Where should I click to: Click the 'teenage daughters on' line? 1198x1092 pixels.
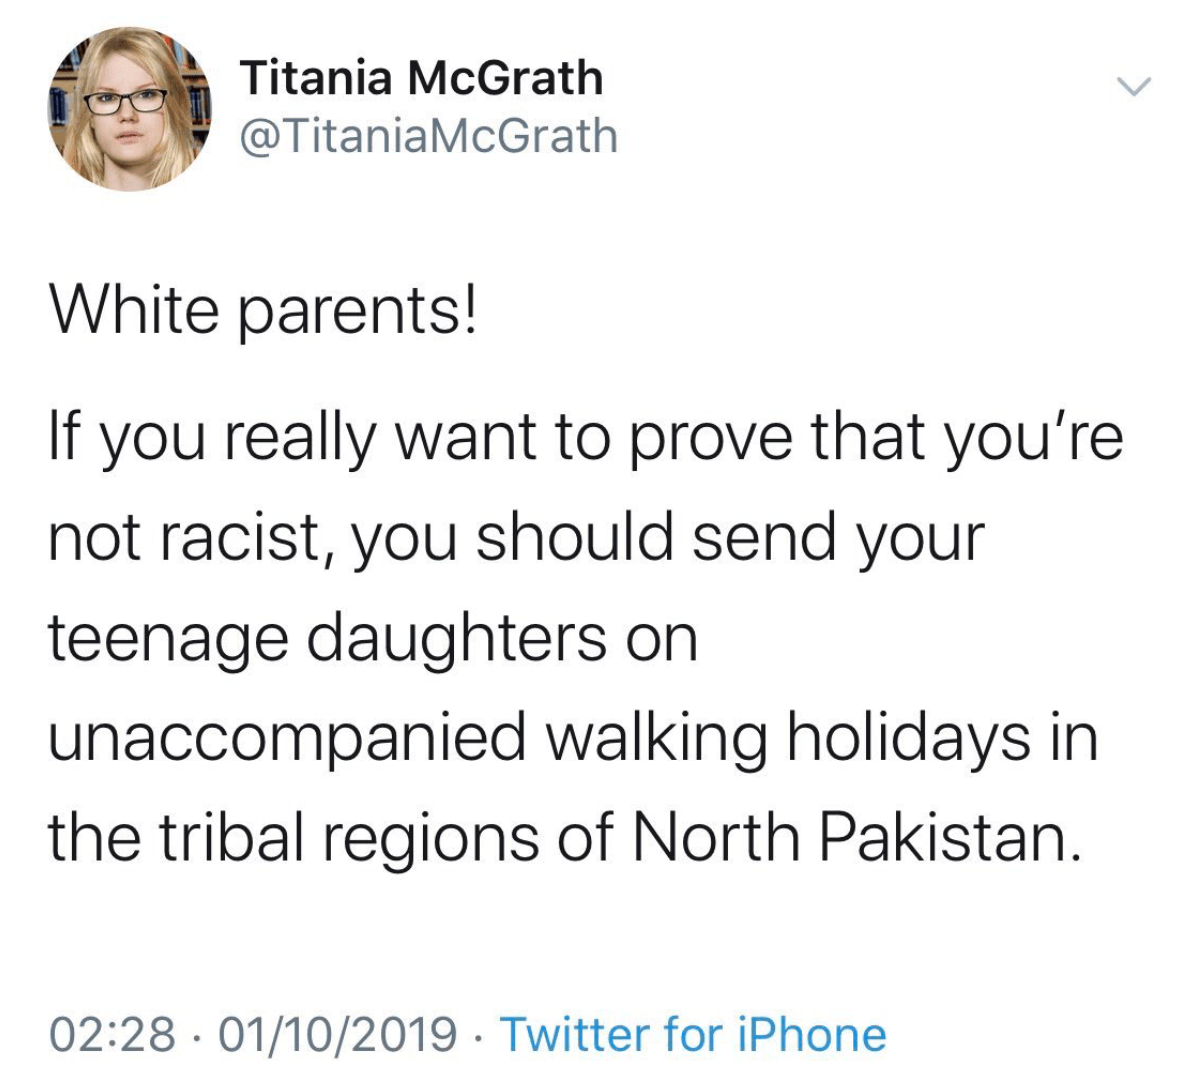coord(374,640)
